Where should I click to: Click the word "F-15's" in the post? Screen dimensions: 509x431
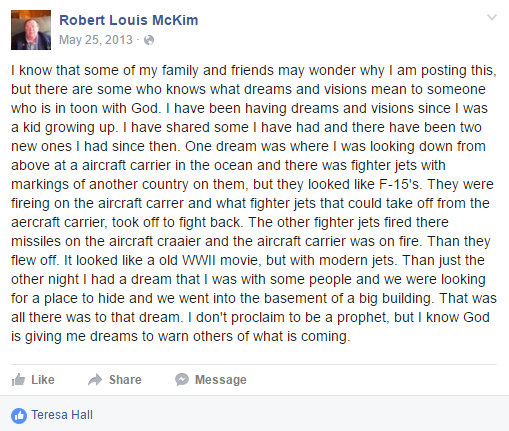tap(401, 184)
